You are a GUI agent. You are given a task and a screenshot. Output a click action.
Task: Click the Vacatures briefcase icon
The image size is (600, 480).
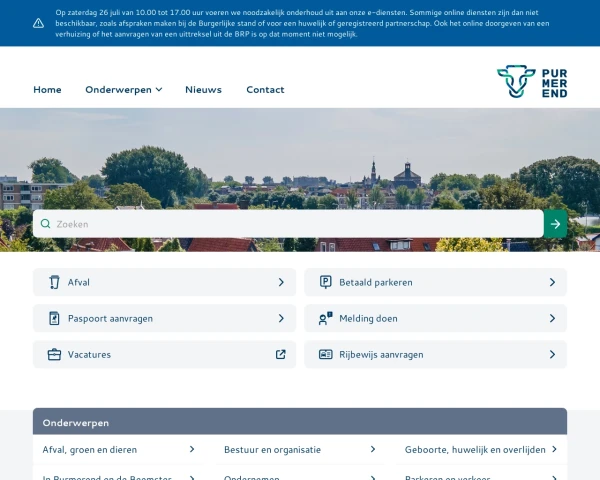point(54,354)
